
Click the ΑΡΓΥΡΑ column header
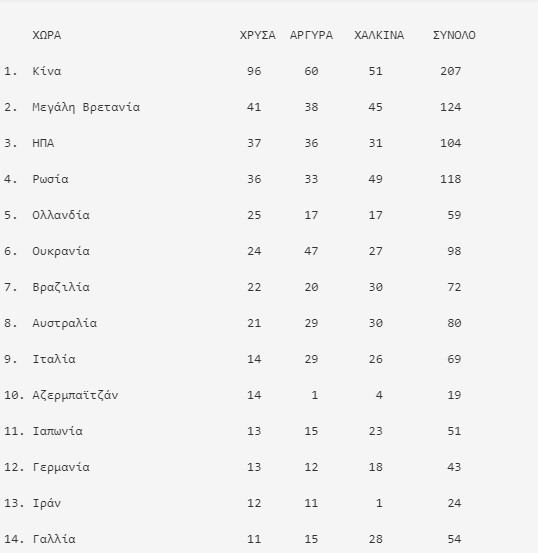click(311, 35)
